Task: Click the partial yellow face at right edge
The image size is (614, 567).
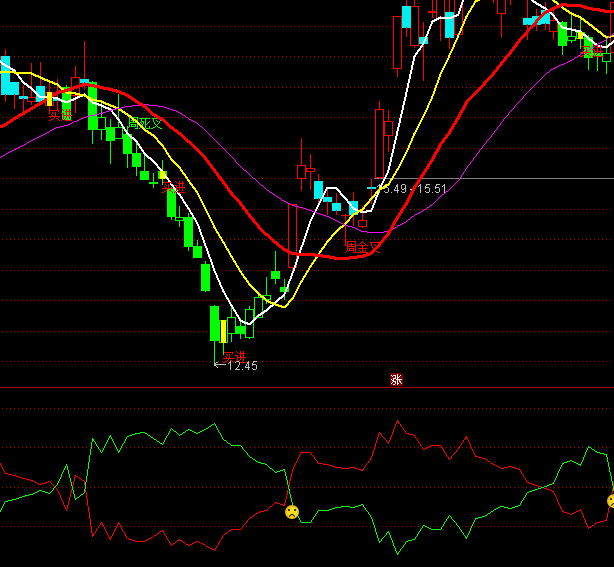Action: tap(611, 500)
